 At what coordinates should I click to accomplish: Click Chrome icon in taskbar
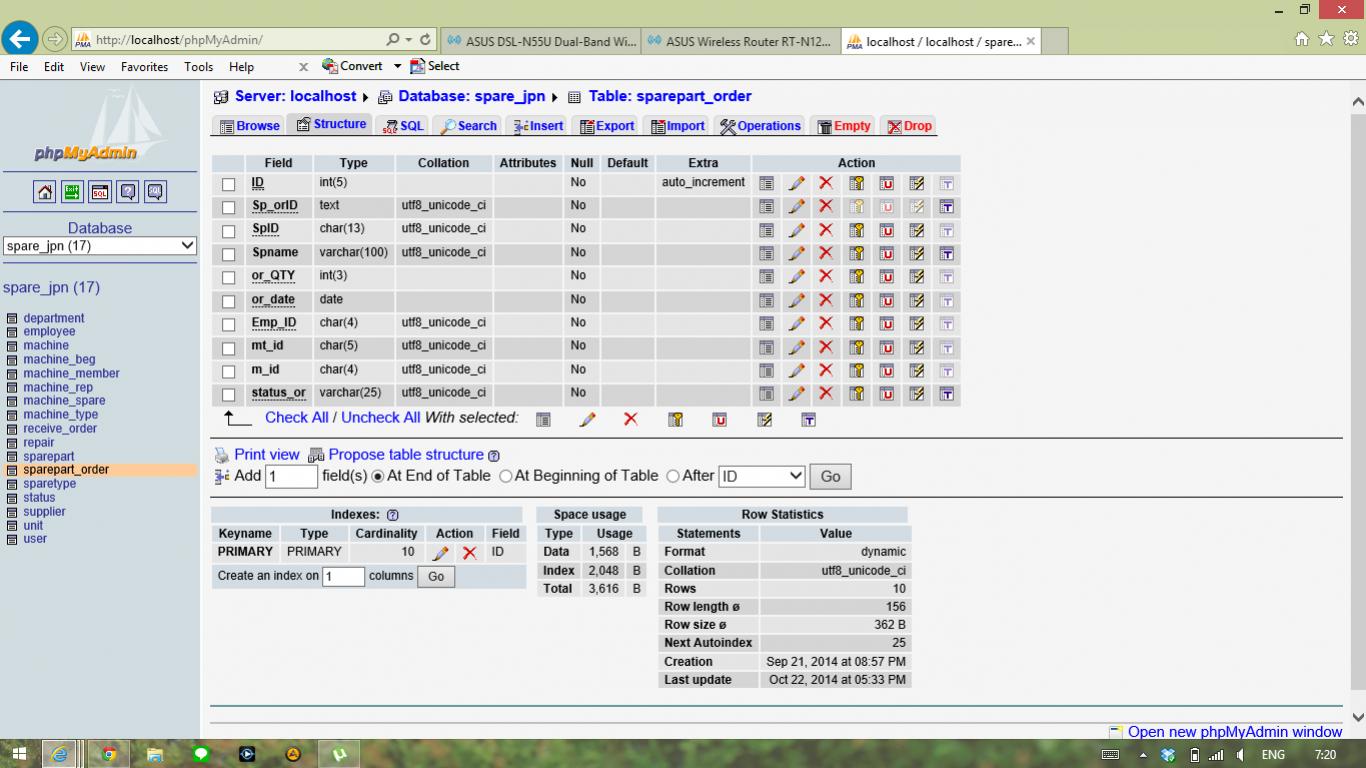(x=108, y=754)
